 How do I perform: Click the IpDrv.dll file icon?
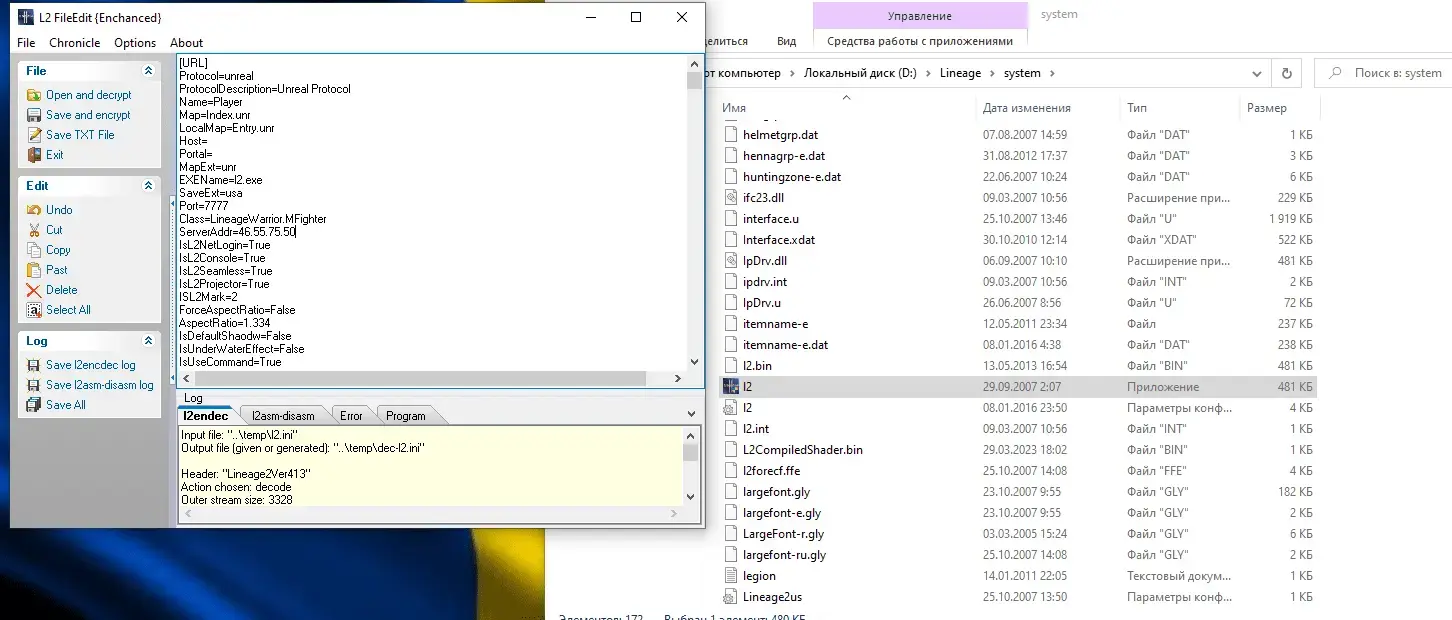[x=730, y=261]
